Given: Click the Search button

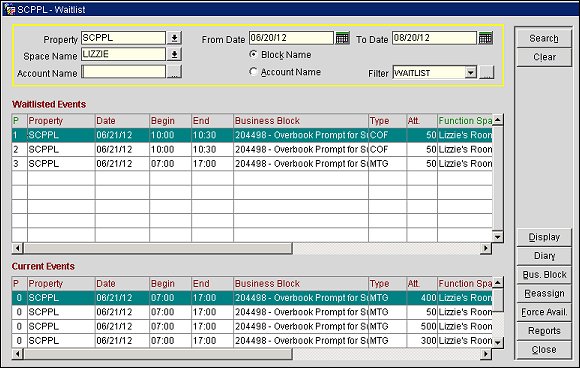Looking at the screenshot, I should [544, 38].
